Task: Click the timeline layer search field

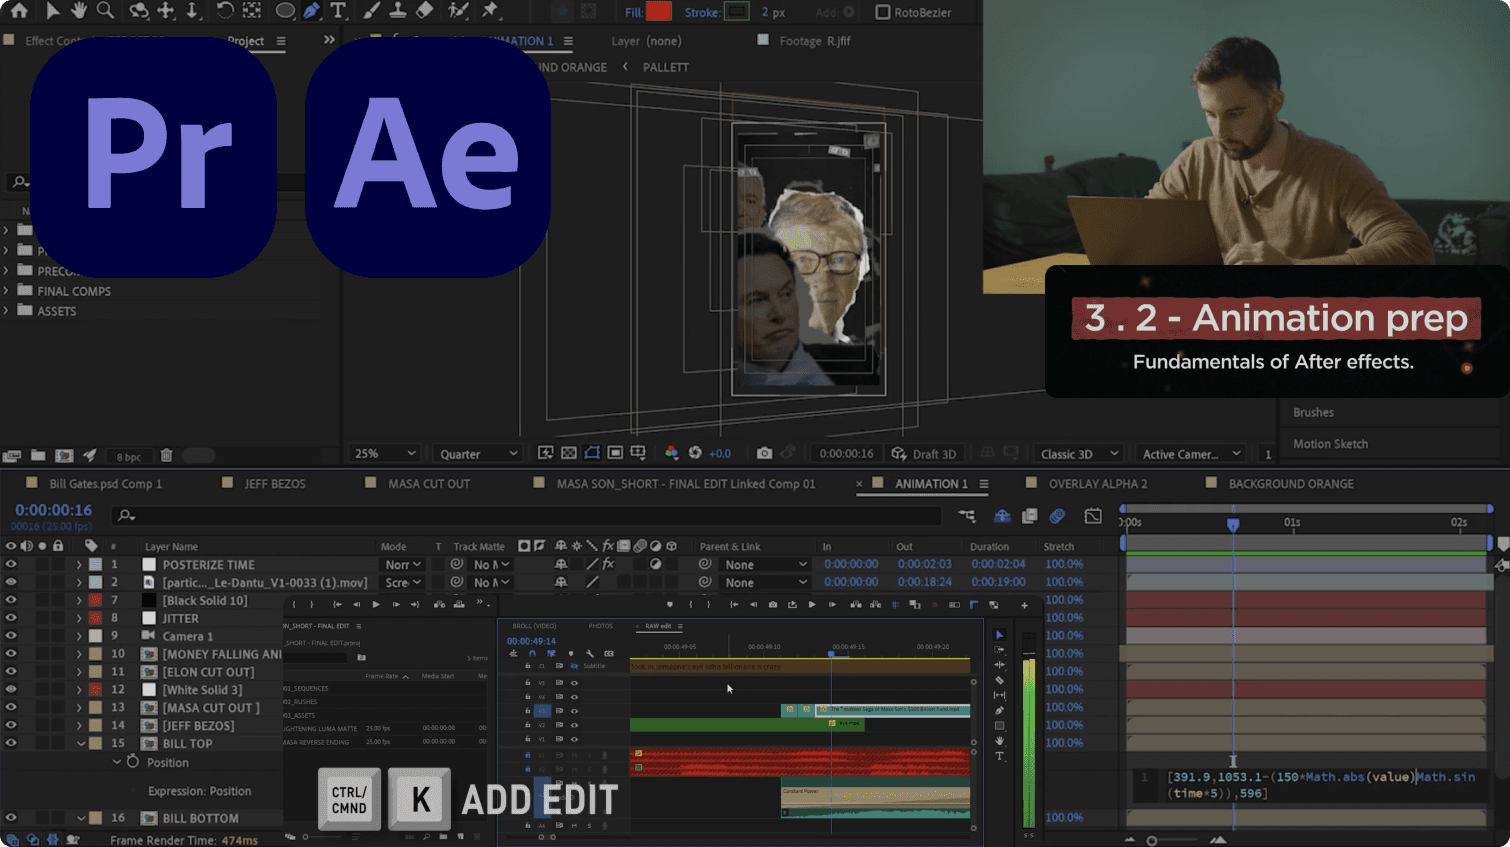Action: [x=528, y=515]
